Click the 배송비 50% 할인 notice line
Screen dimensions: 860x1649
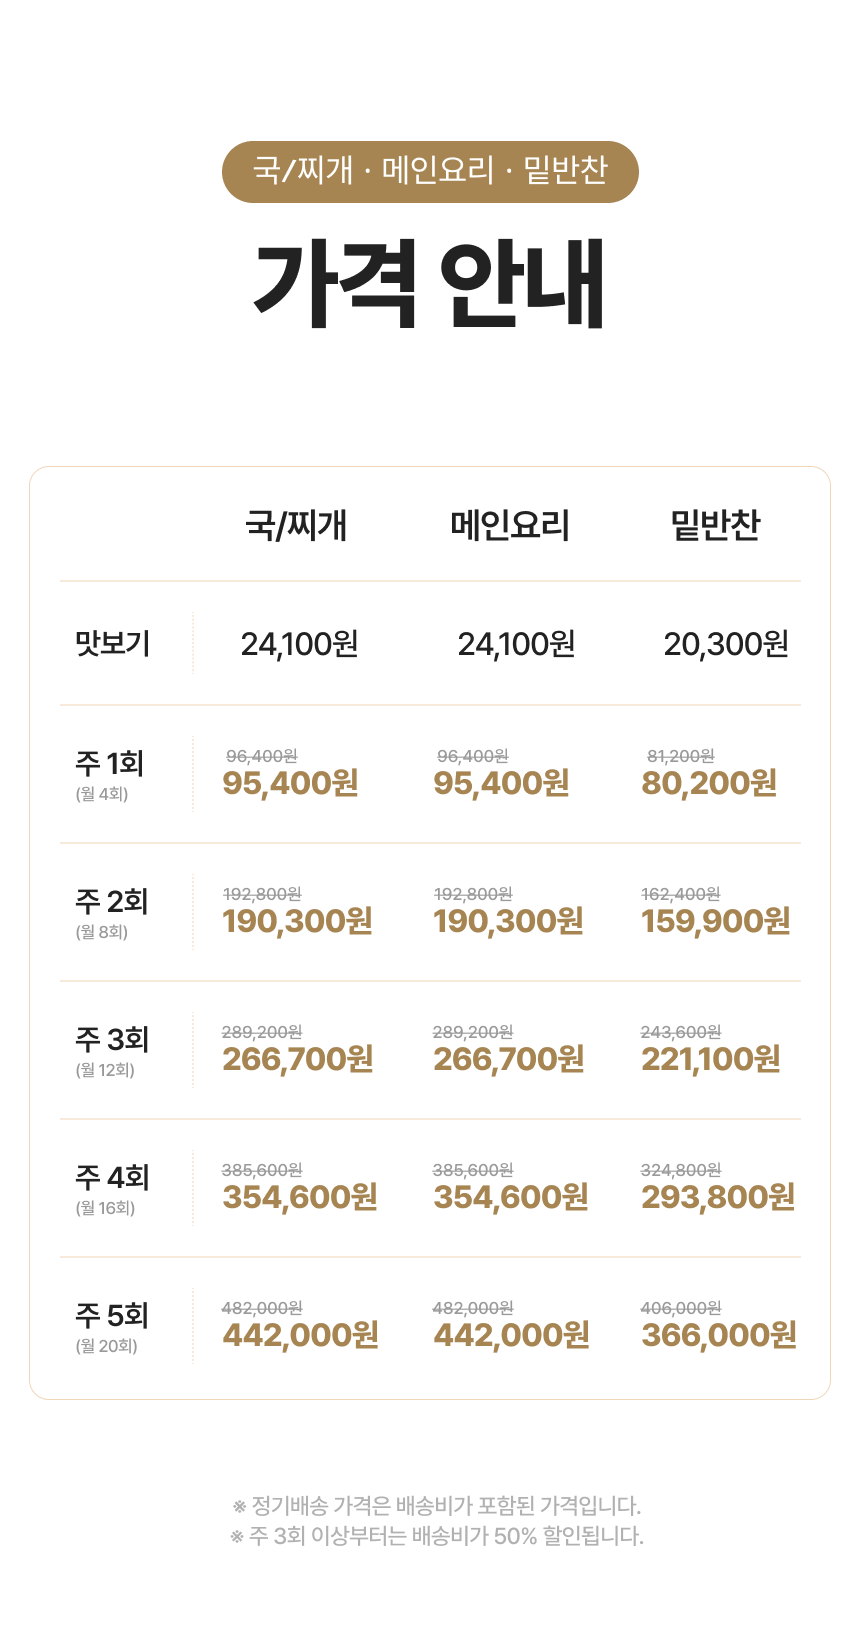click(437, 1536)
